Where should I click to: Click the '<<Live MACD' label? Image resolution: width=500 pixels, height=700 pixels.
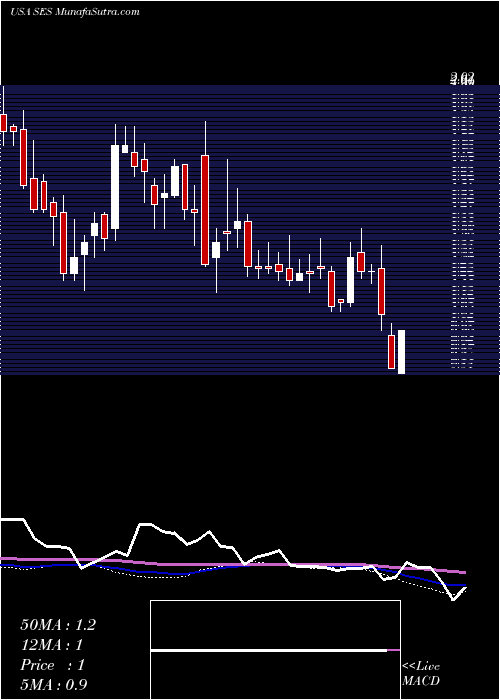421,673
